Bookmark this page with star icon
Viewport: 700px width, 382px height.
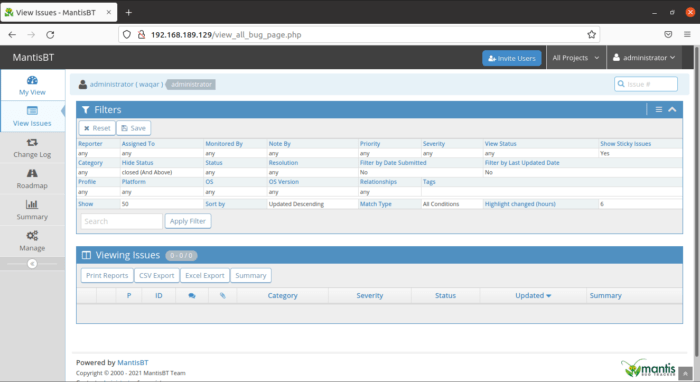(592, 35)
